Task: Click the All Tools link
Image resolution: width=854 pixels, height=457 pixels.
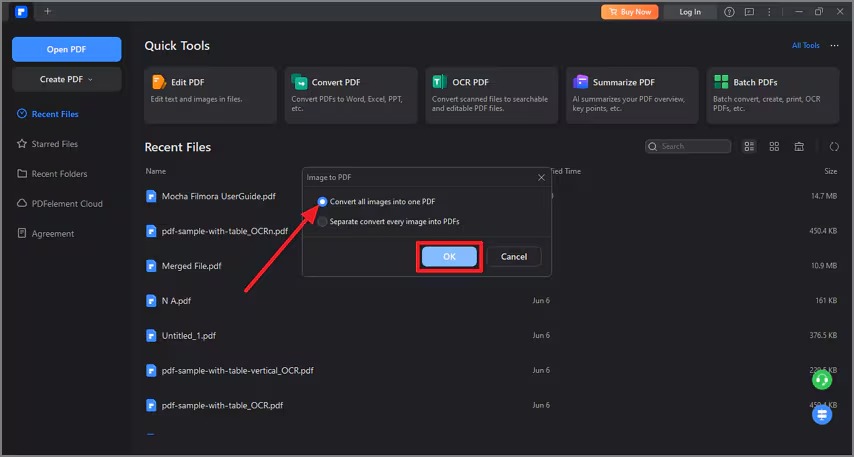Action: pyautogui.click(x=806, y=46)
